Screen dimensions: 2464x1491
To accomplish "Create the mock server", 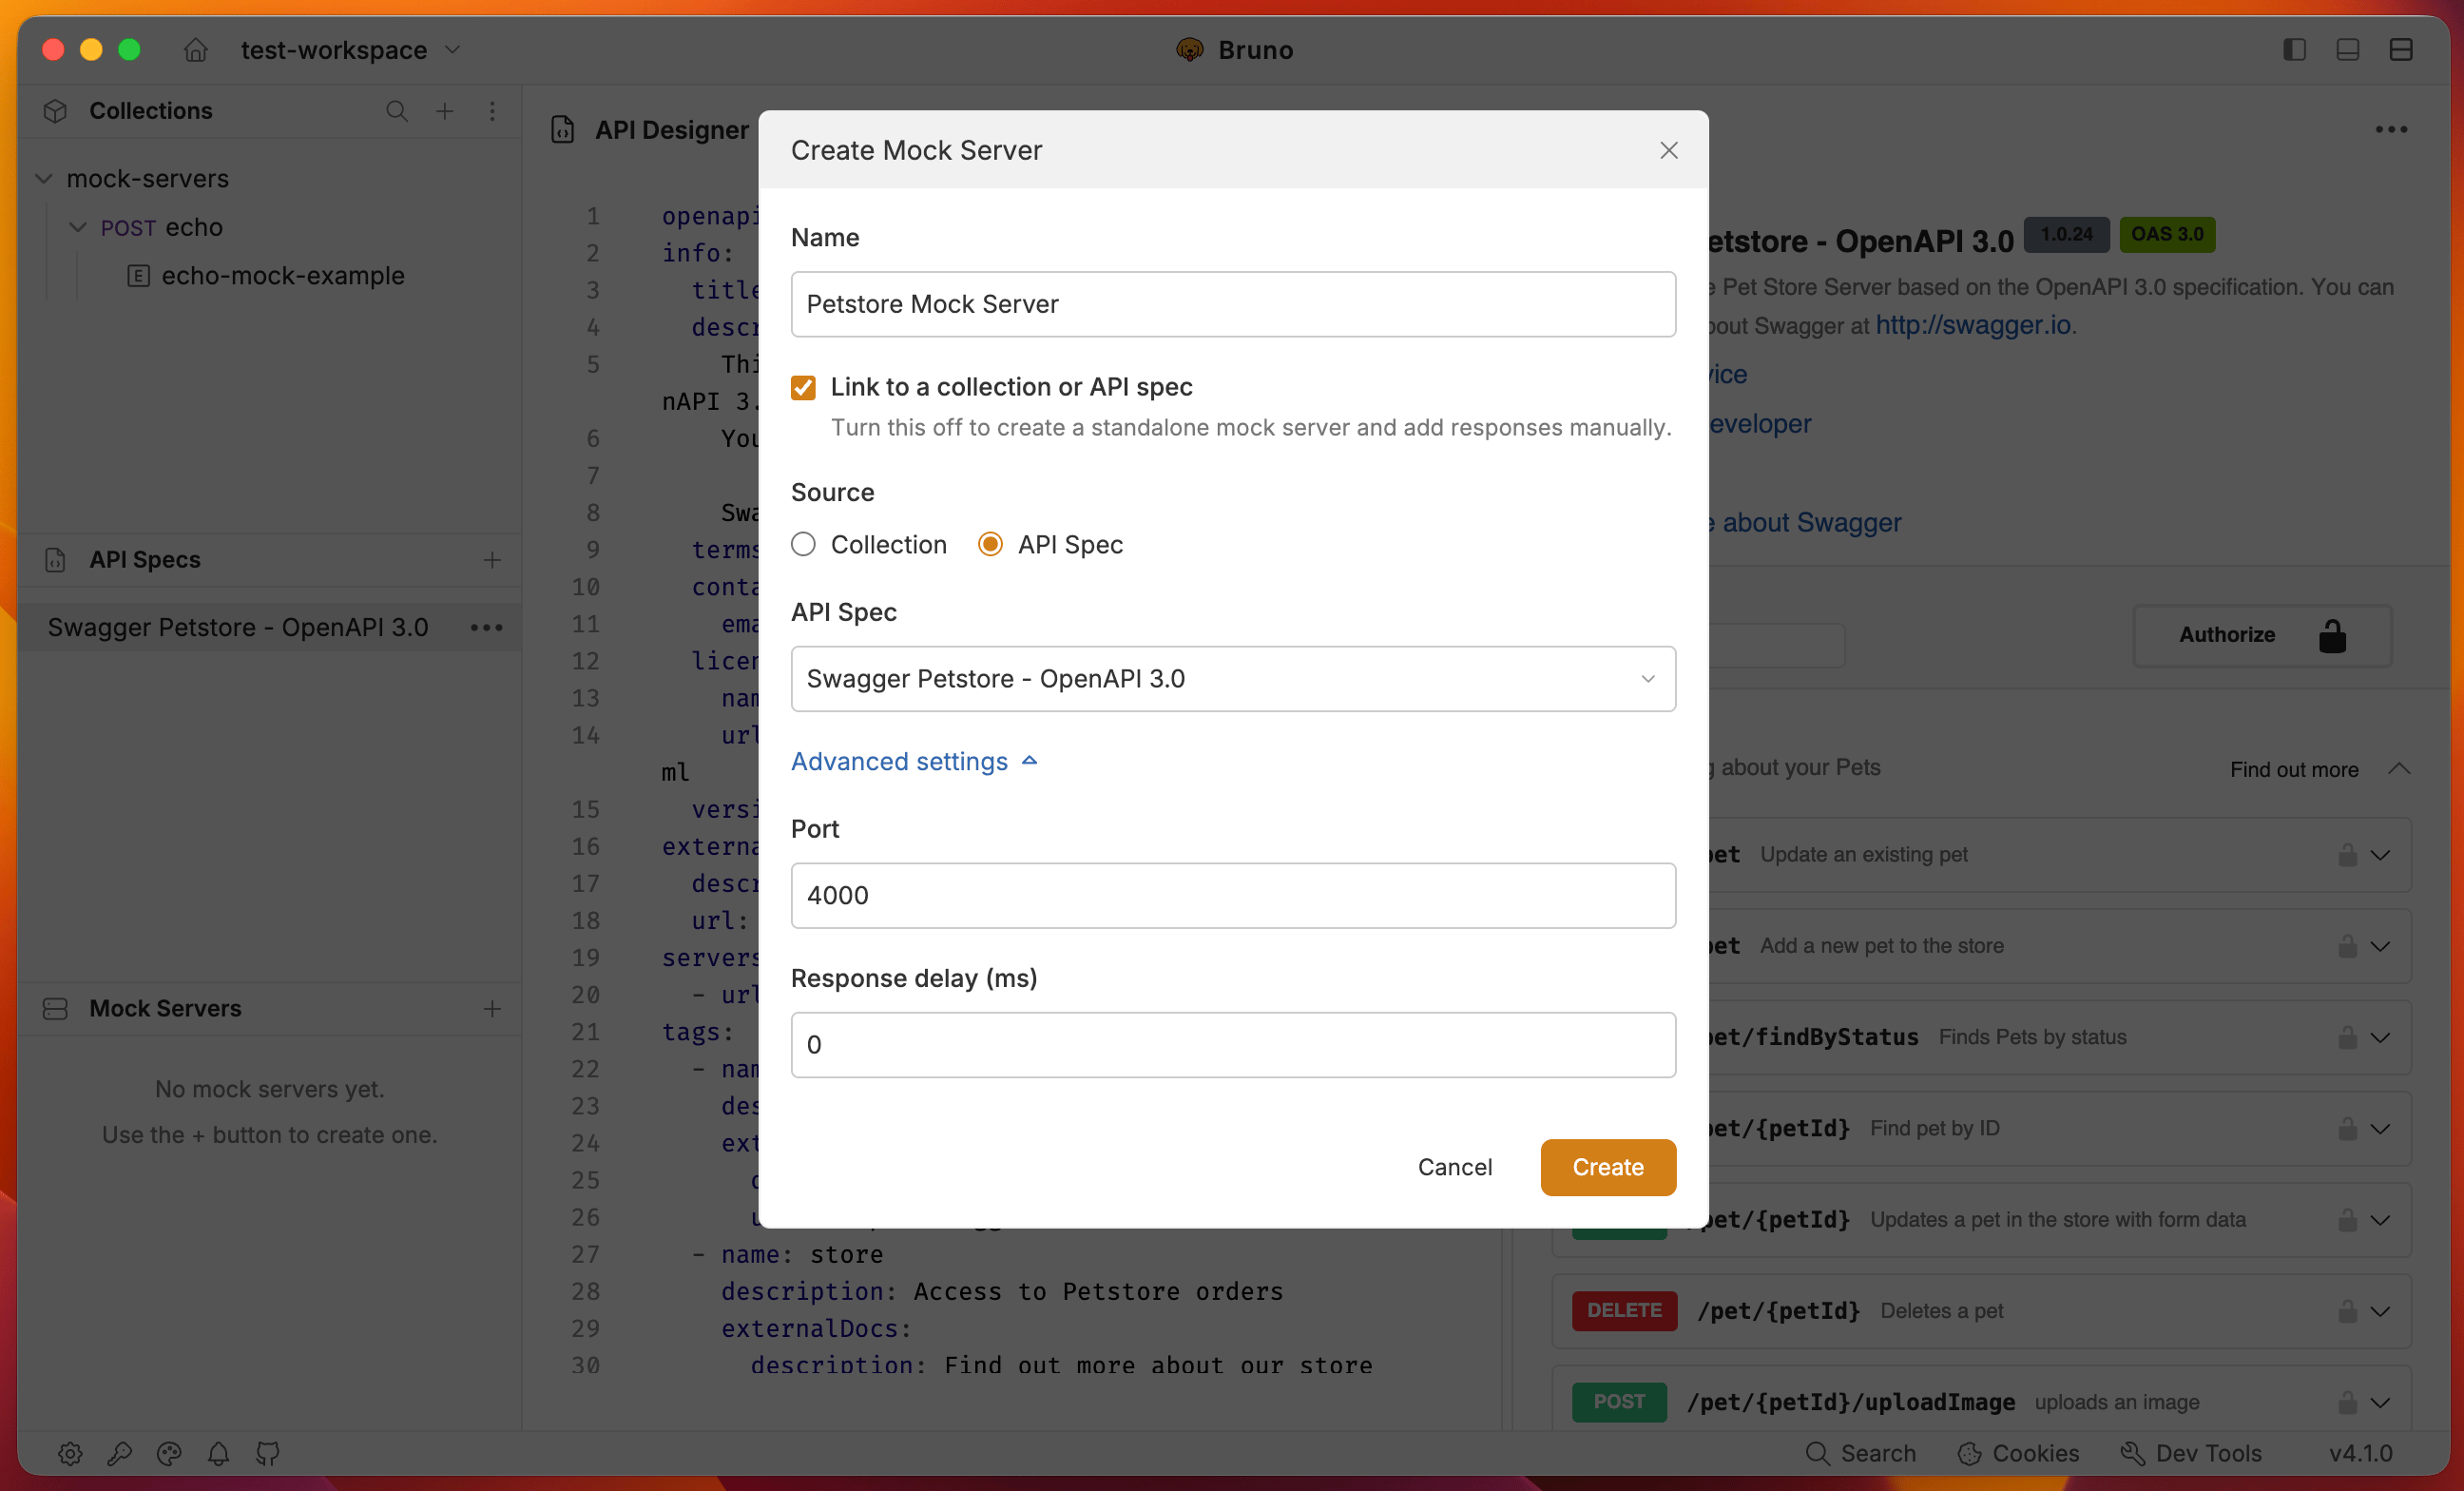I will (1608, 1168).
